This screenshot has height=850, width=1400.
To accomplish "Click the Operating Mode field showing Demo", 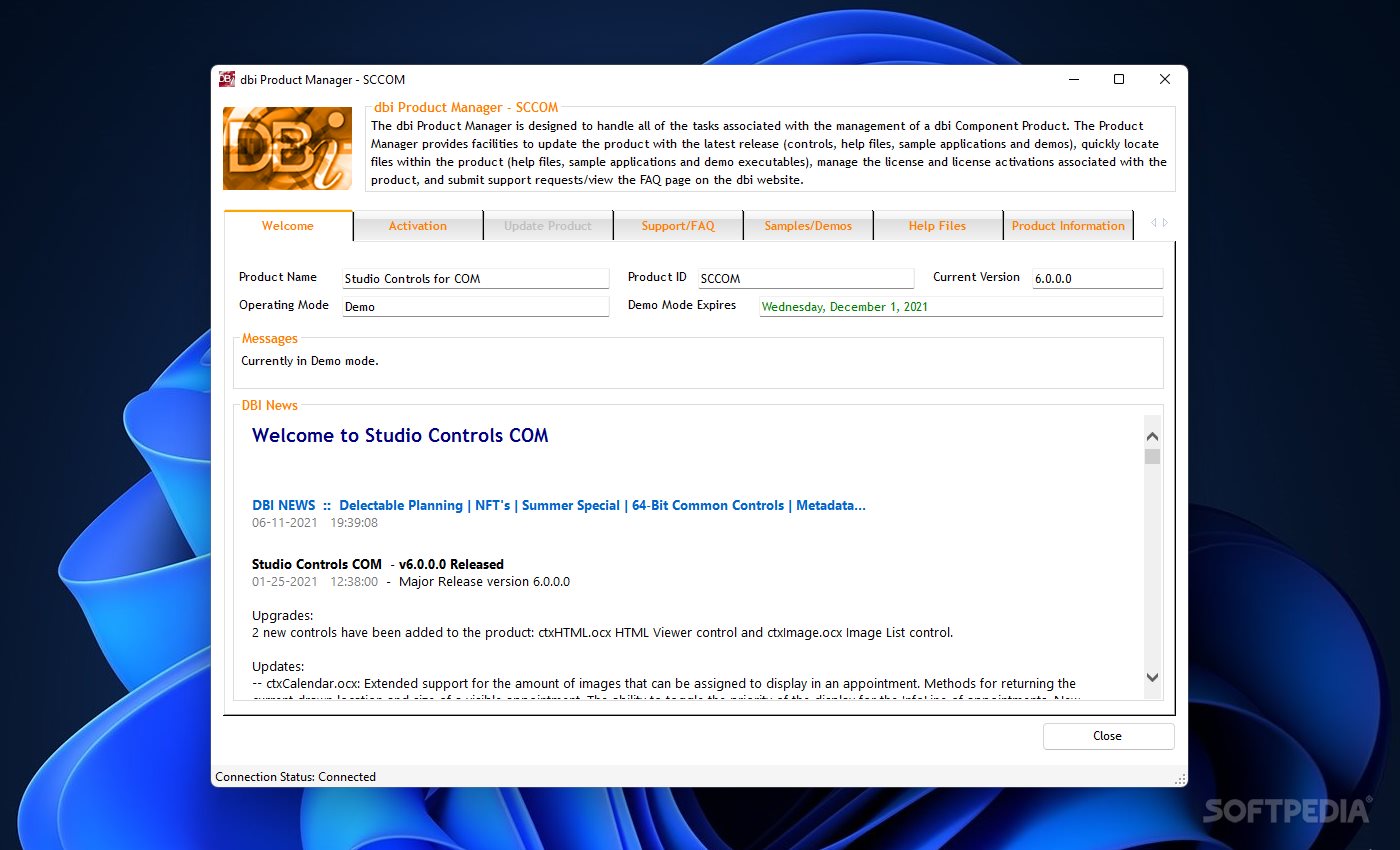I will [476, 307].
